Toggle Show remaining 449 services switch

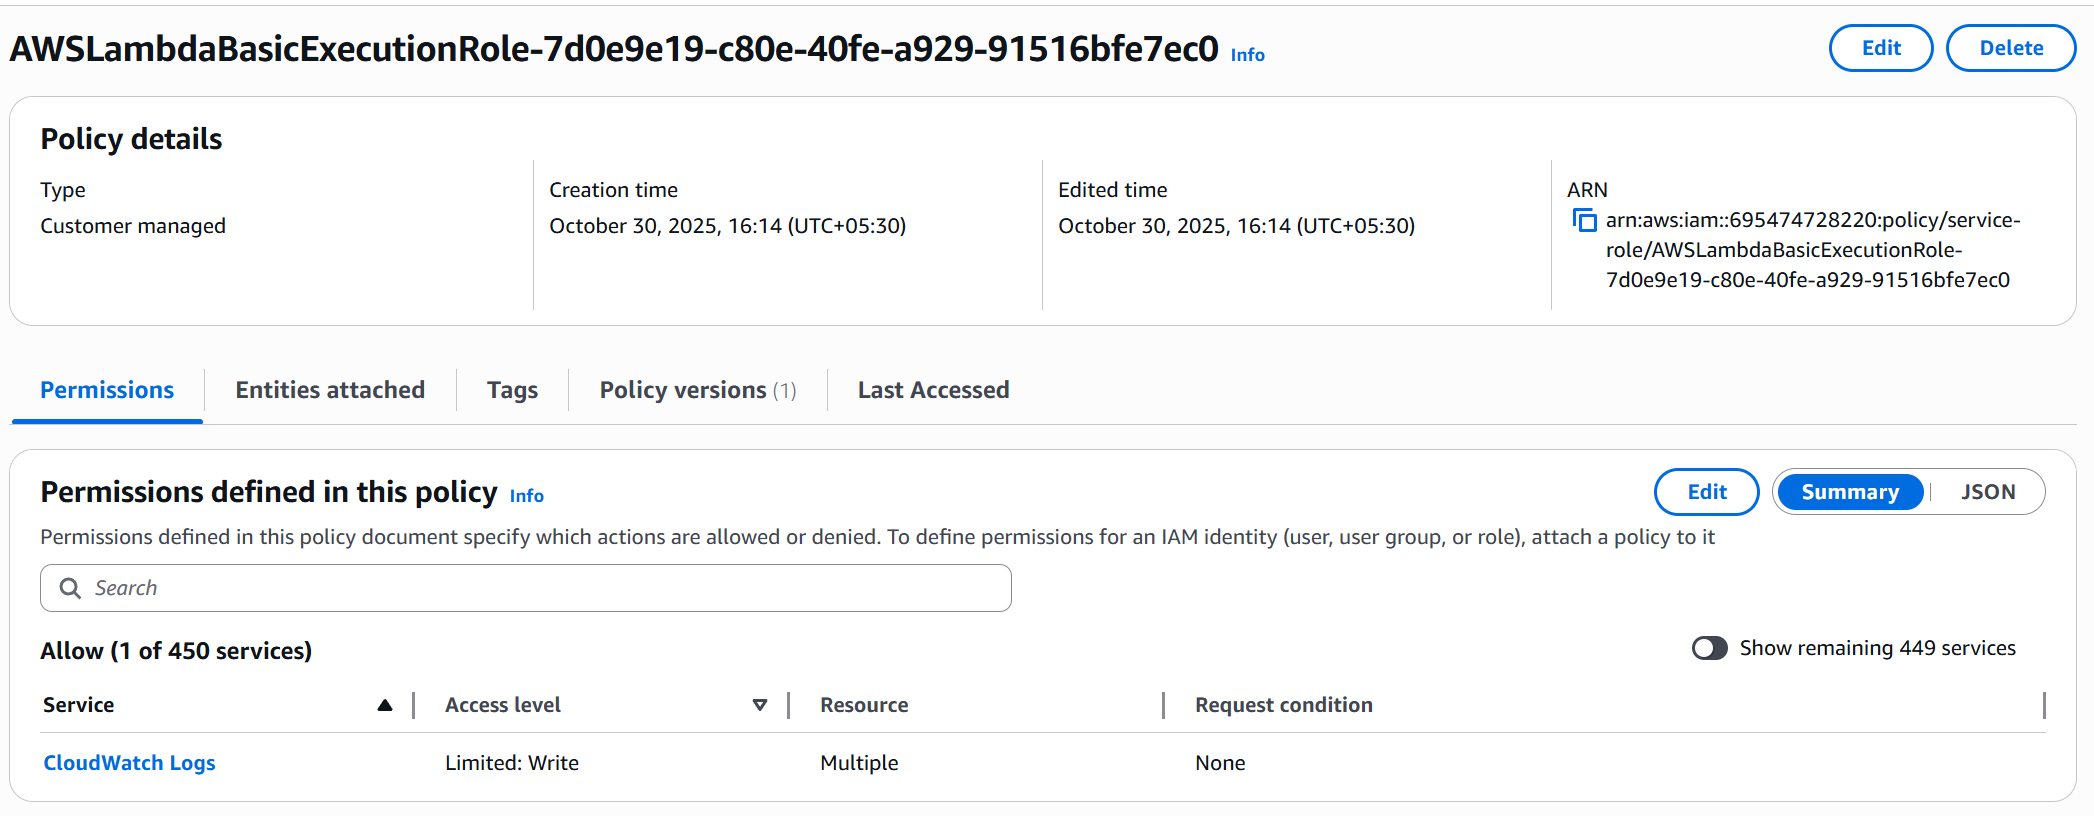click(x=1709, y=648)
